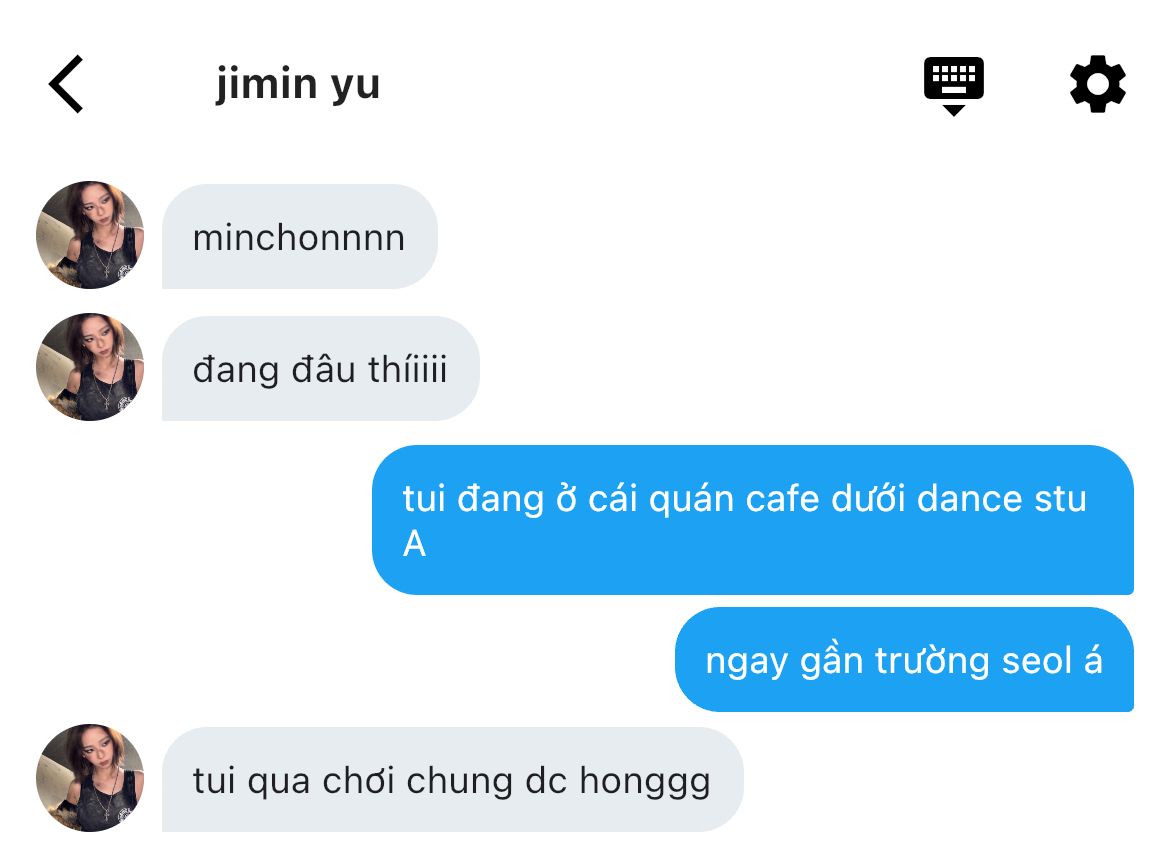Select the 'đang đâu thíiiii' message bubble
Image resolution: width=1170 pixels, height=848 pixels.
click(320, 369)
